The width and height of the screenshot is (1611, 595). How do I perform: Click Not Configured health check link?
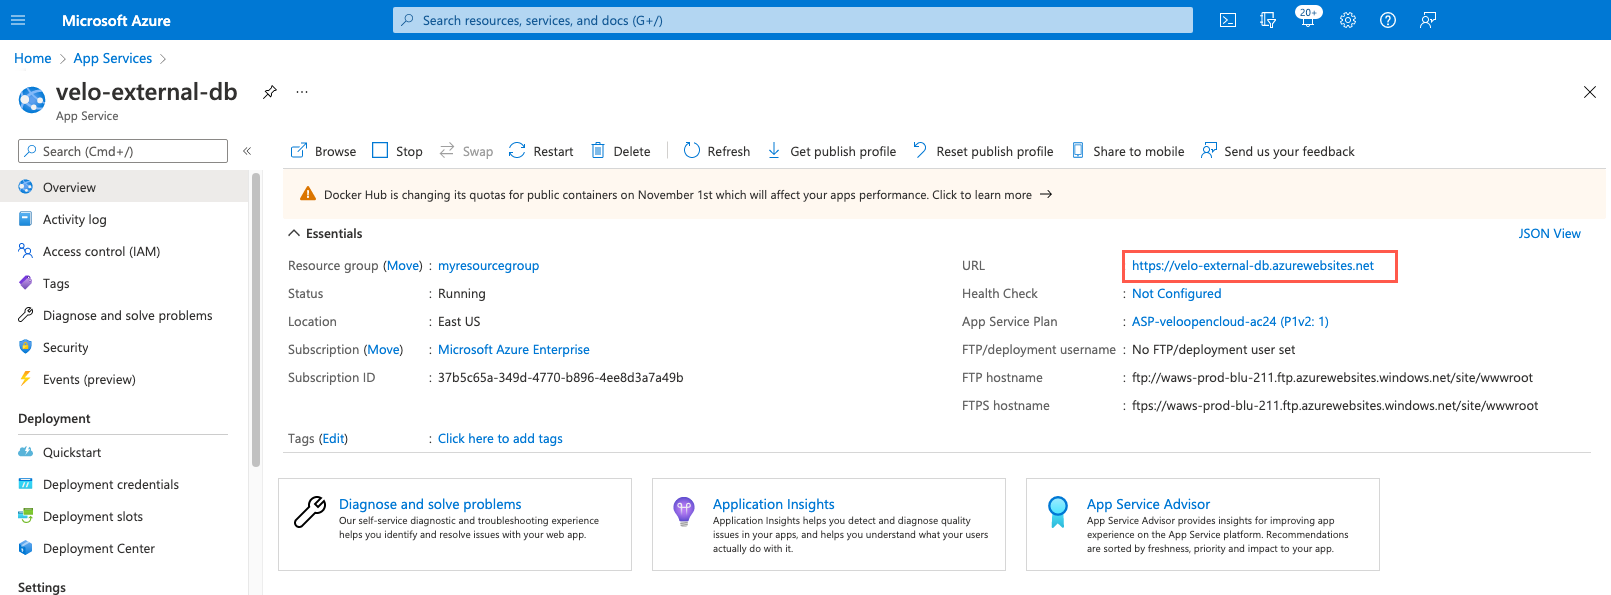1177,293
